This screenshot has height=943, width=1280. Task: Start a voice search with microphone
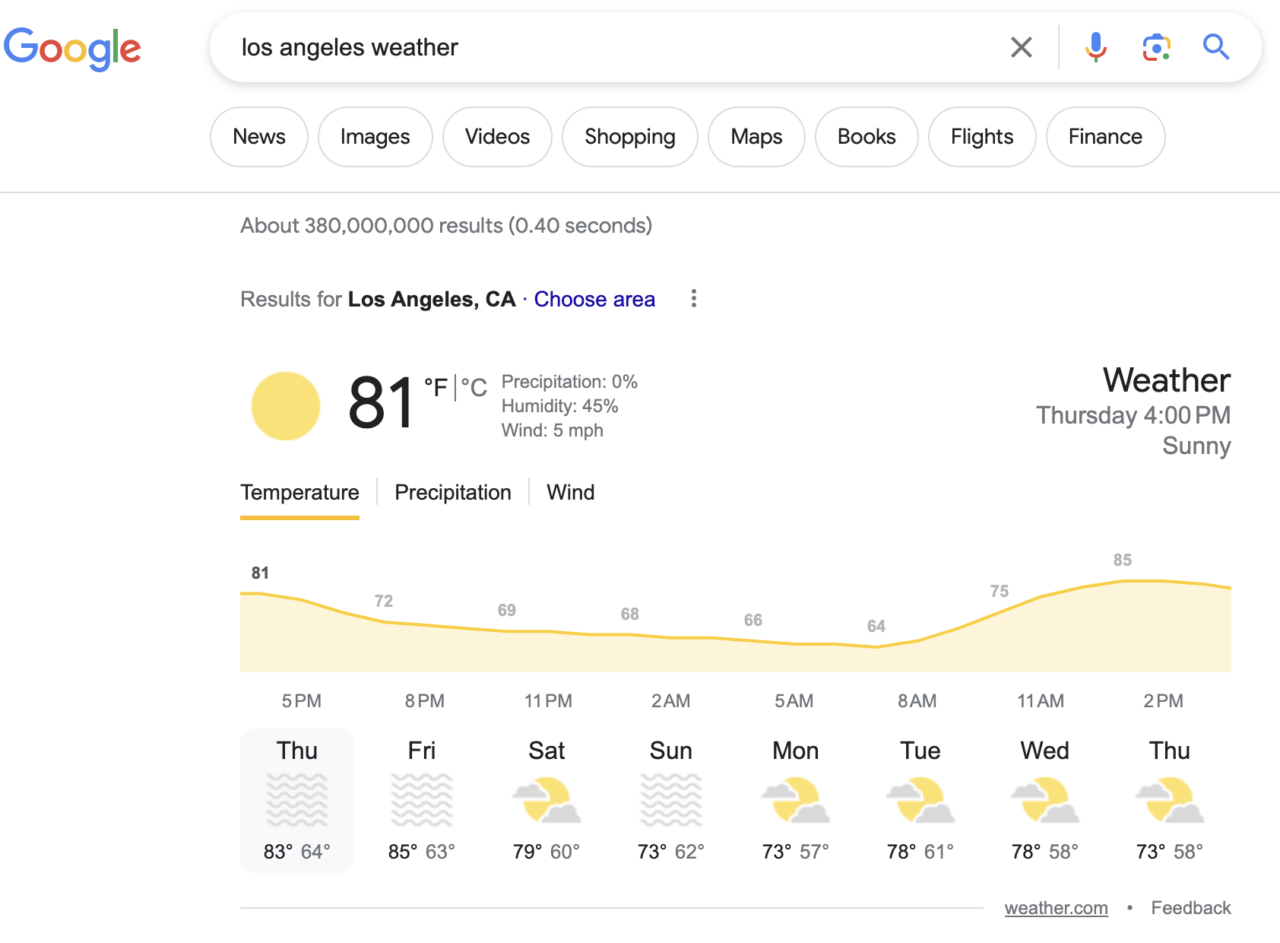(x=1096, y=47)
